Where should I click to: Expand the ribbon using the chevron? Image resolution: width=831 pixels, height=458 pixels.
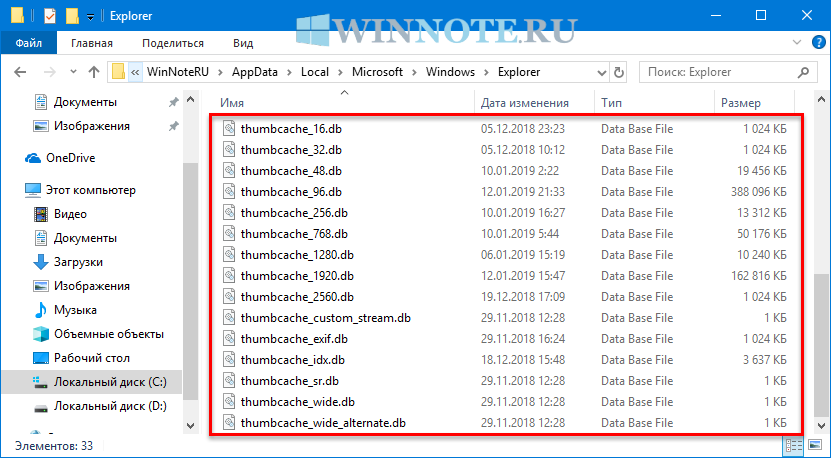click(796, 43)
